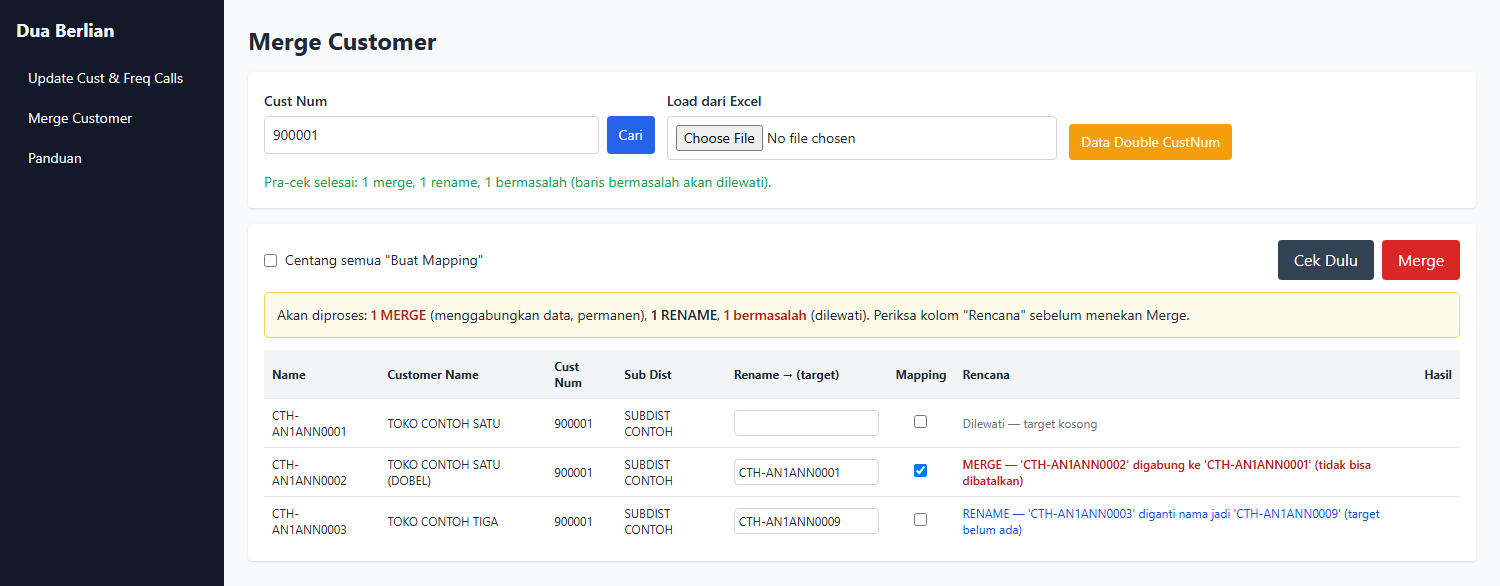The height and width of the screenshot is (586, 1500).
Task: Check Mapping box for TOKO CONTOH TIGA
Action: 920,520
